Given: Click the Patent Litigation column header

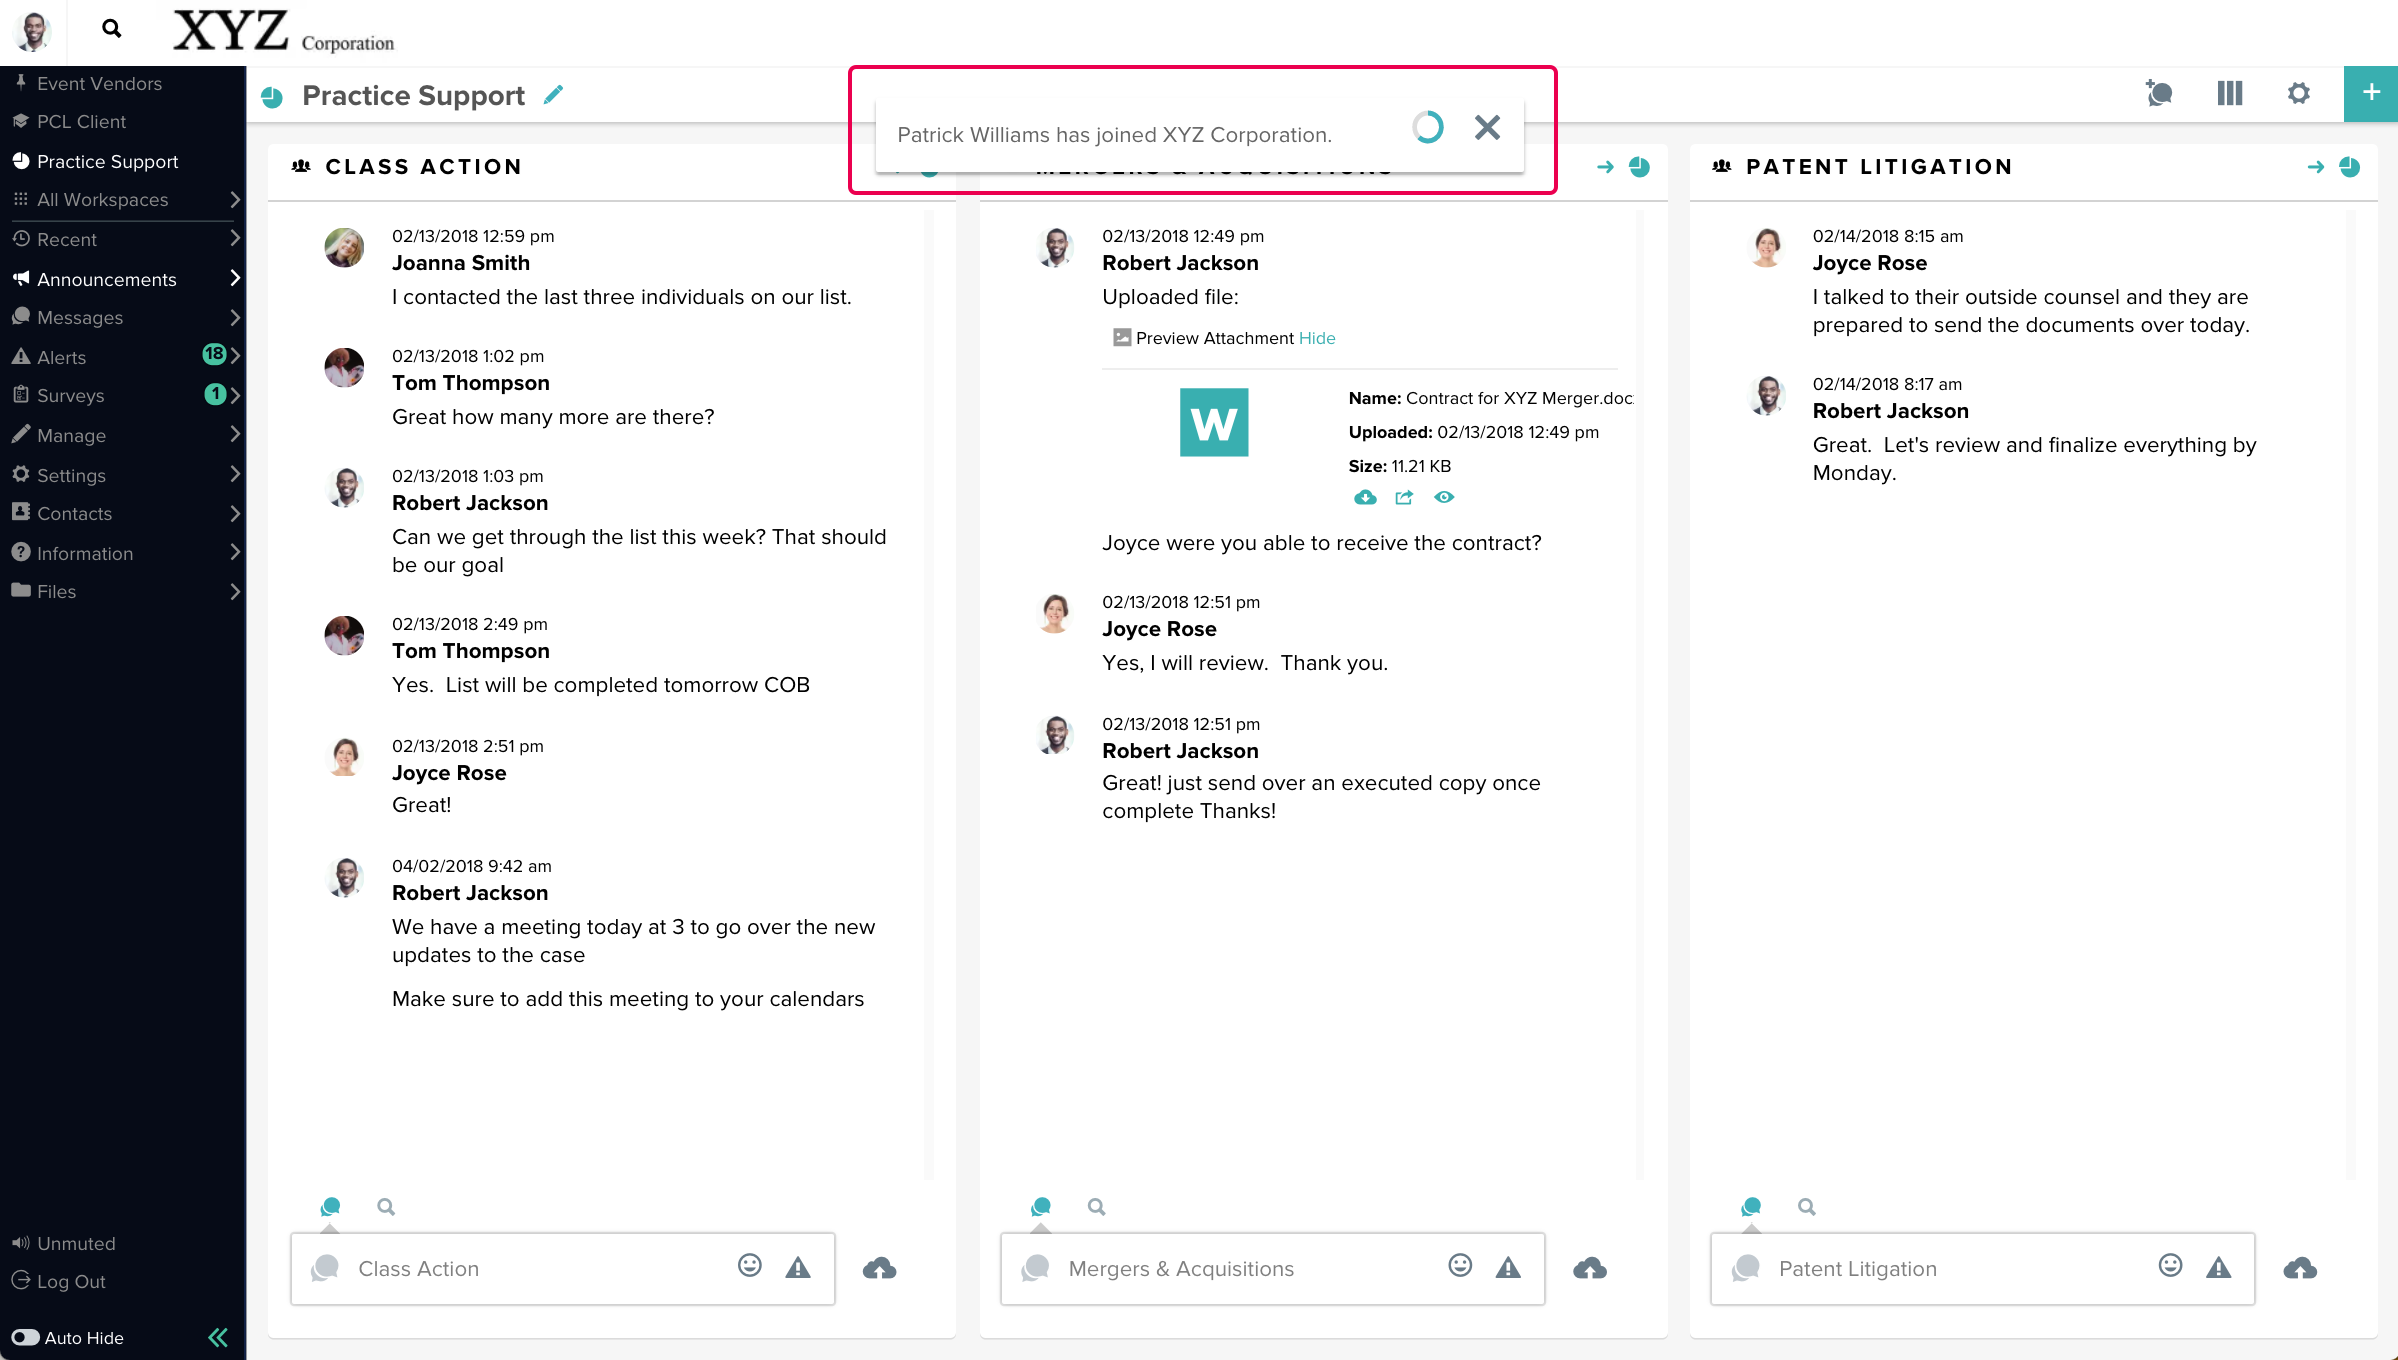Looking at the screenshot, I should [1879, 167].
